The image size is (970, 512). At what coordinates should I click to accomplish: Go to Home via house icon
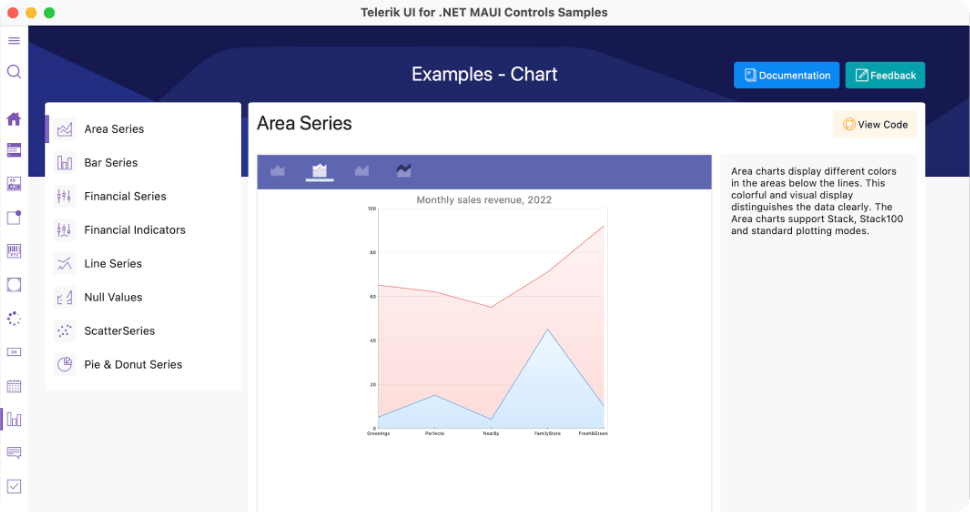[x=14, y=119]
